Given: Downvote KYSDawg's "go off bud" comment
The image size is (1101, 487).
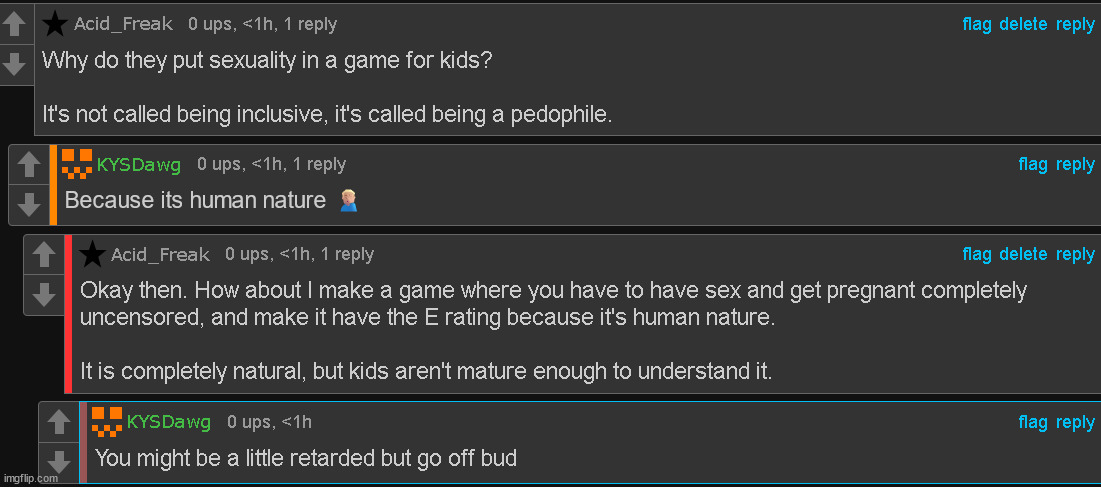Looking at the screenshot, I should click(58, 461).
